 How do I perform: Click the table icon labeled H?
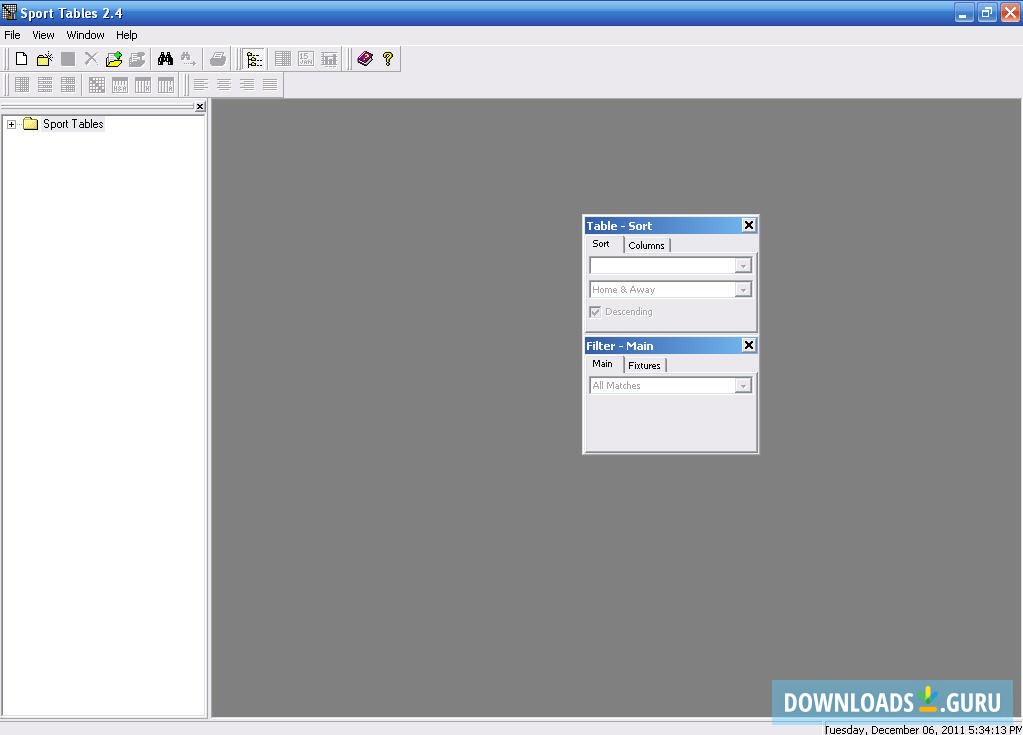[x=143, y=84]
